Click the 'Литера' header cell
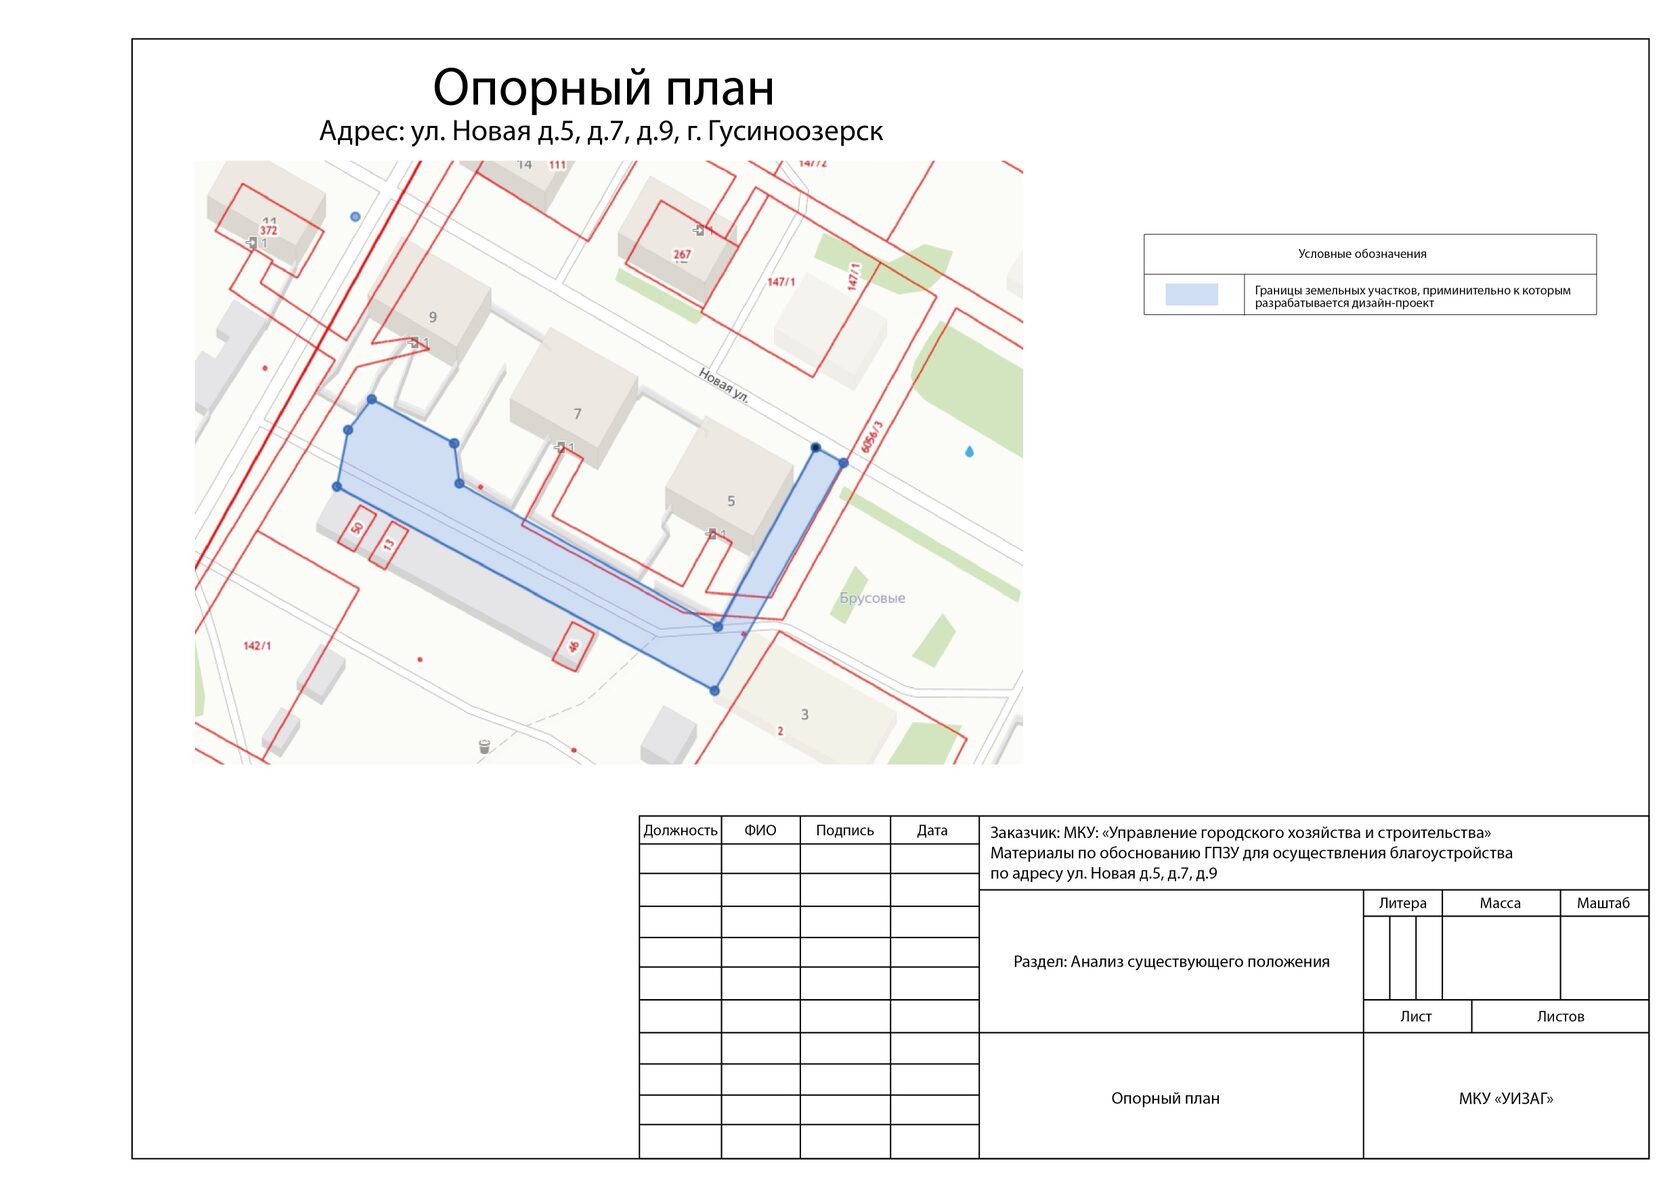The width and height of the screenshot is (1680, 1188). coord(1403,903)
